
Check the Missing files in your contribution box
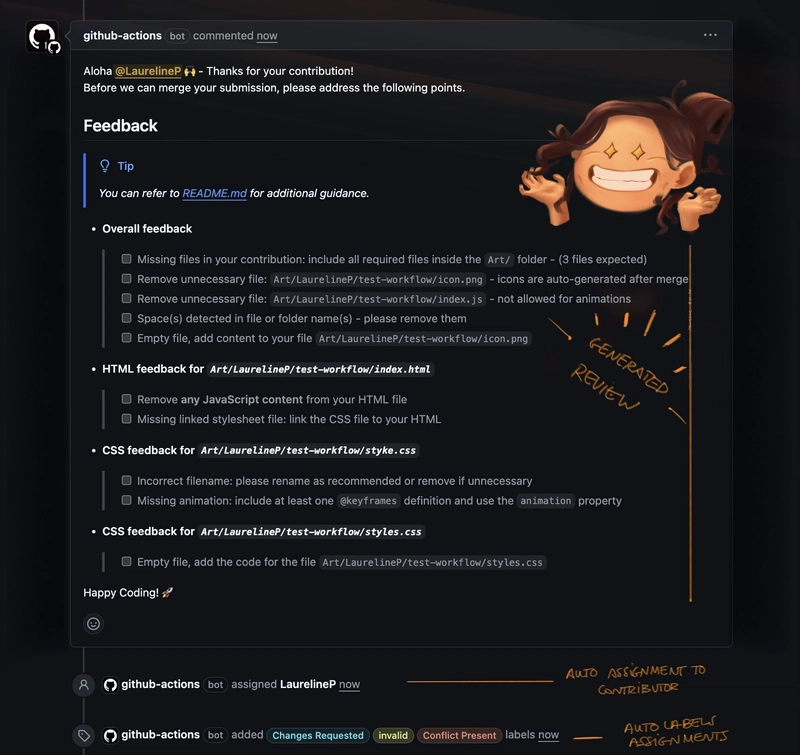(127, 259)
